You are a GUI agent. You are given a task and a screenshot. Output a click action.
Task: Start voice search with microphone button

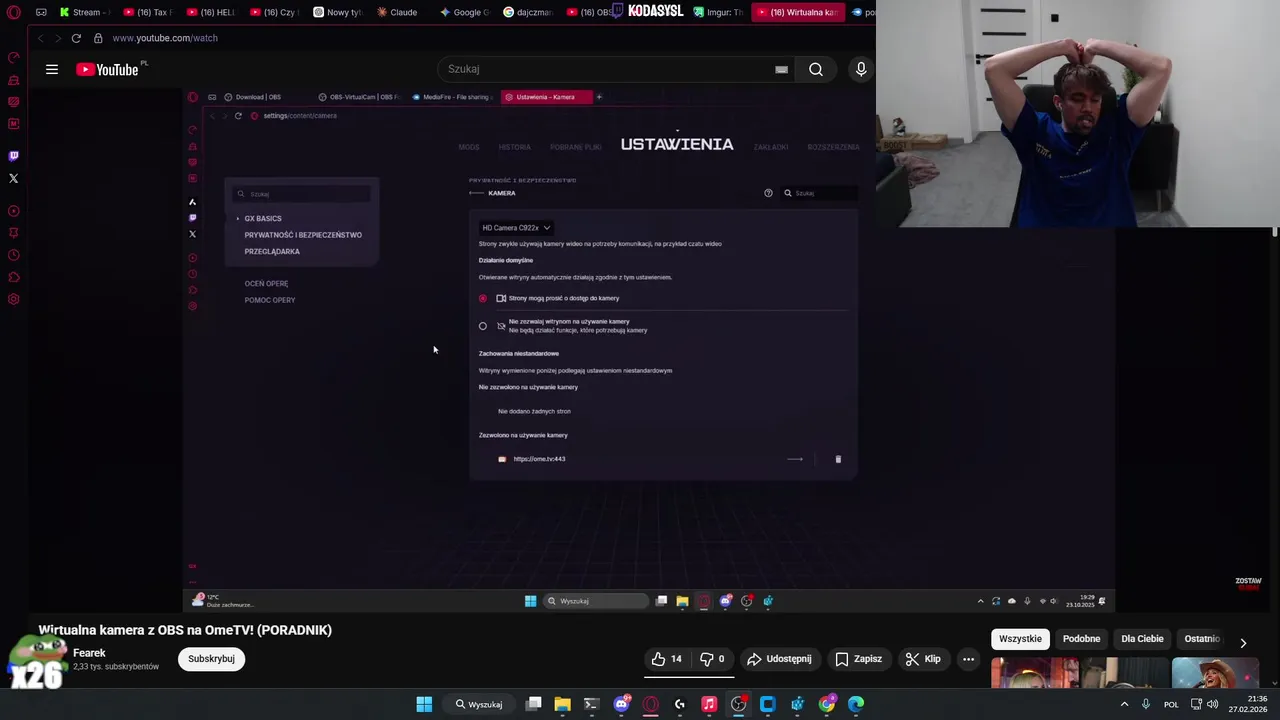pos(861,69)
